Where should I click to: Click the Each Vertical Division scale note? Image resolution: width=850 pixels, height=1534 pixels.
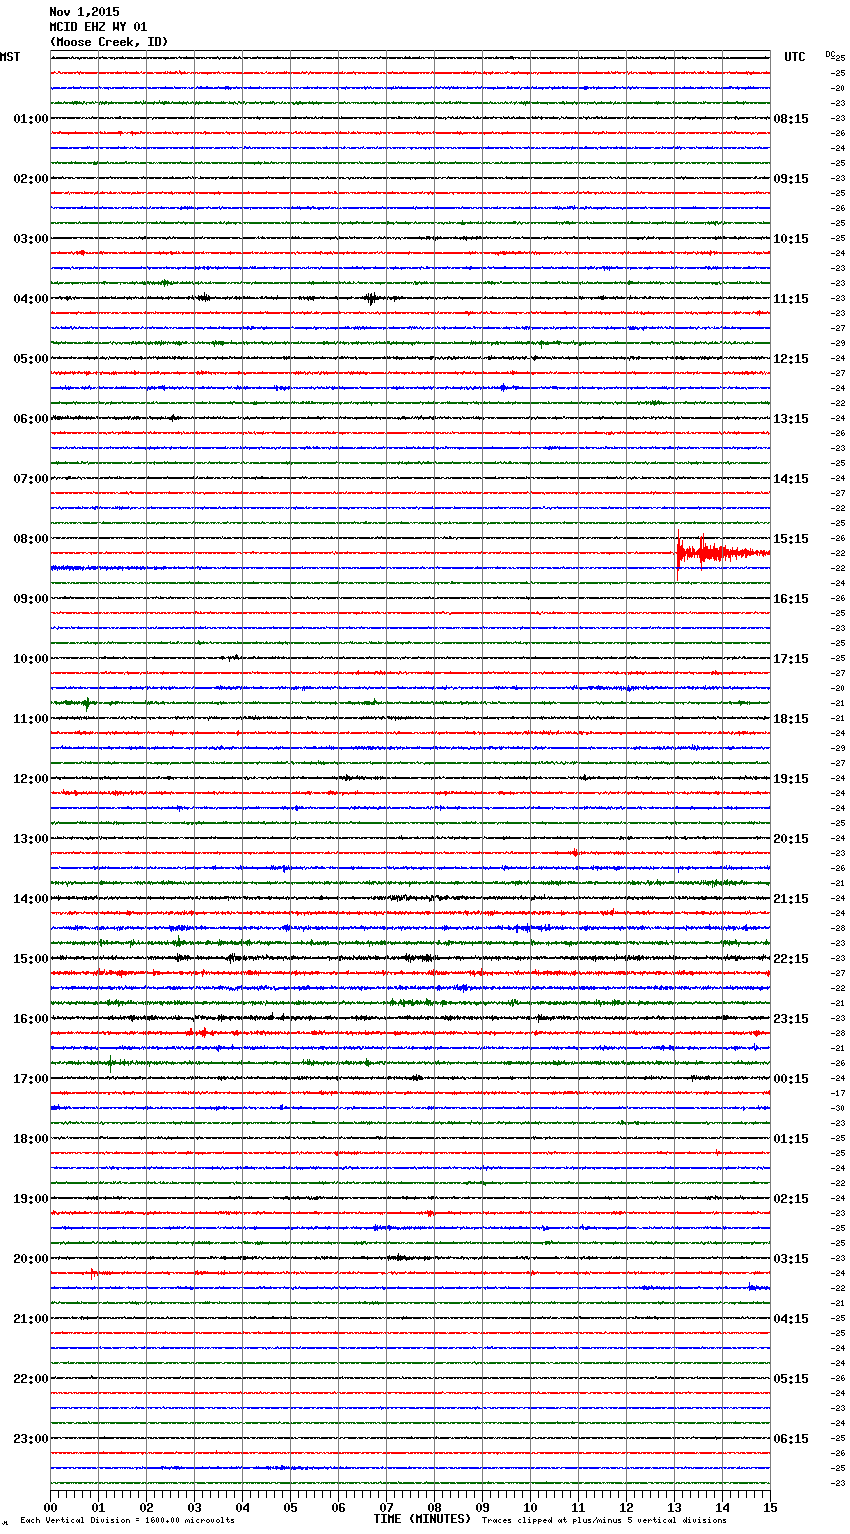tap(127, 1520)
